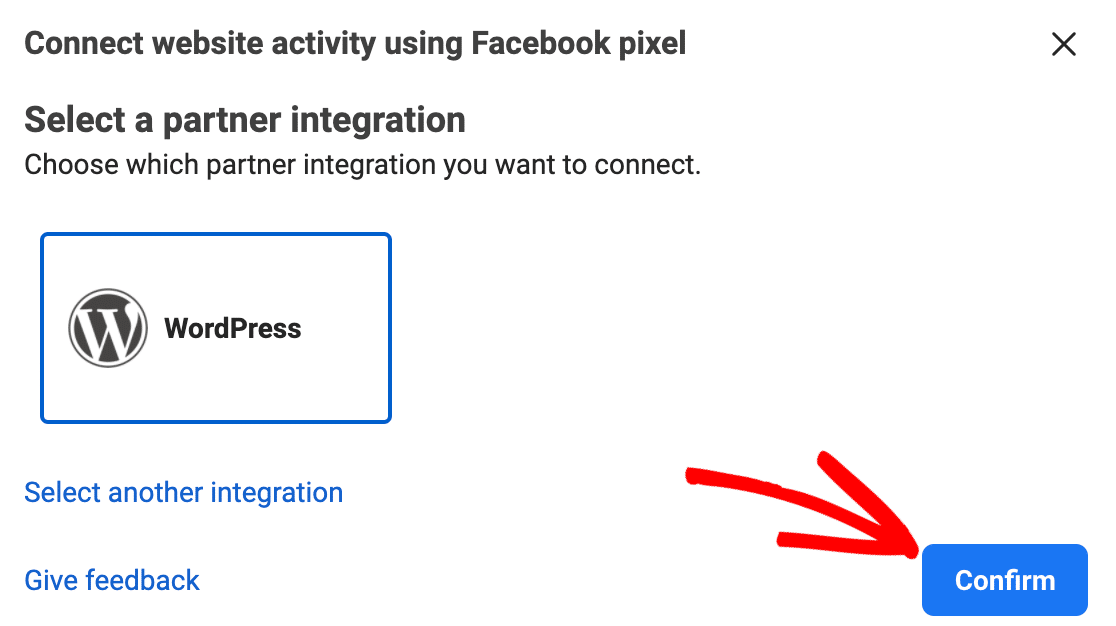
Task: Click the Choose which partner integration description
Action: click(362, 164)
